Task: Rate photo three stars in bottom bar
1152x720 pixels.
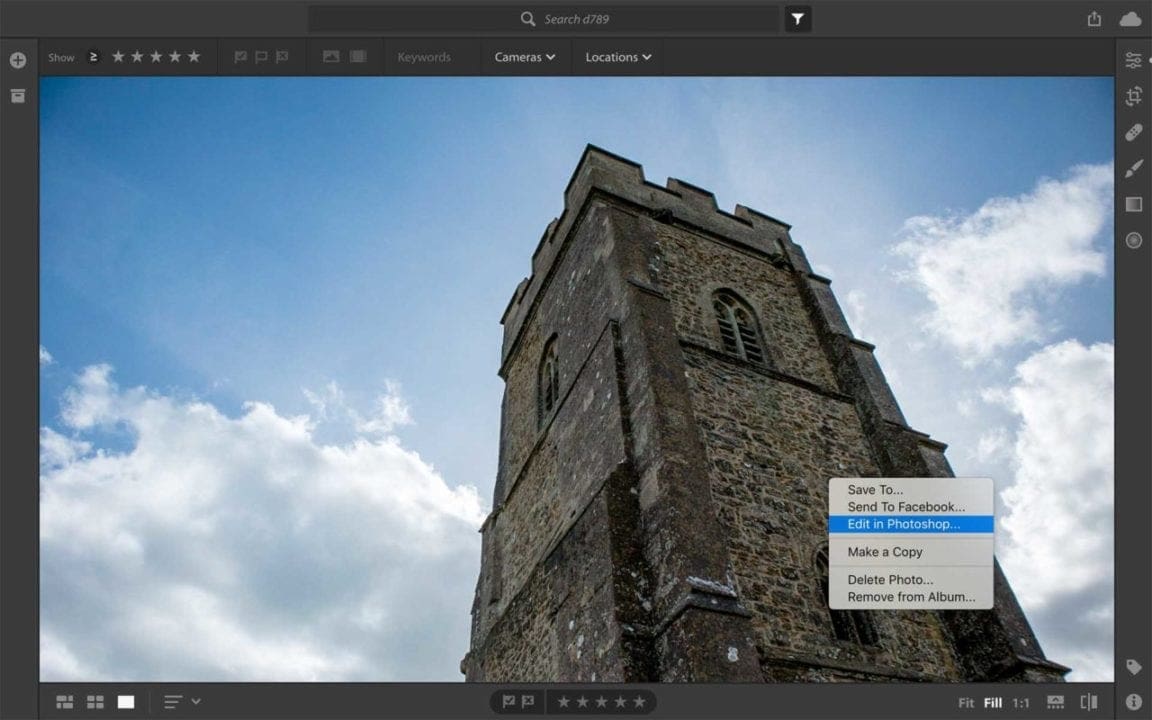Action: tap(602, 702)
